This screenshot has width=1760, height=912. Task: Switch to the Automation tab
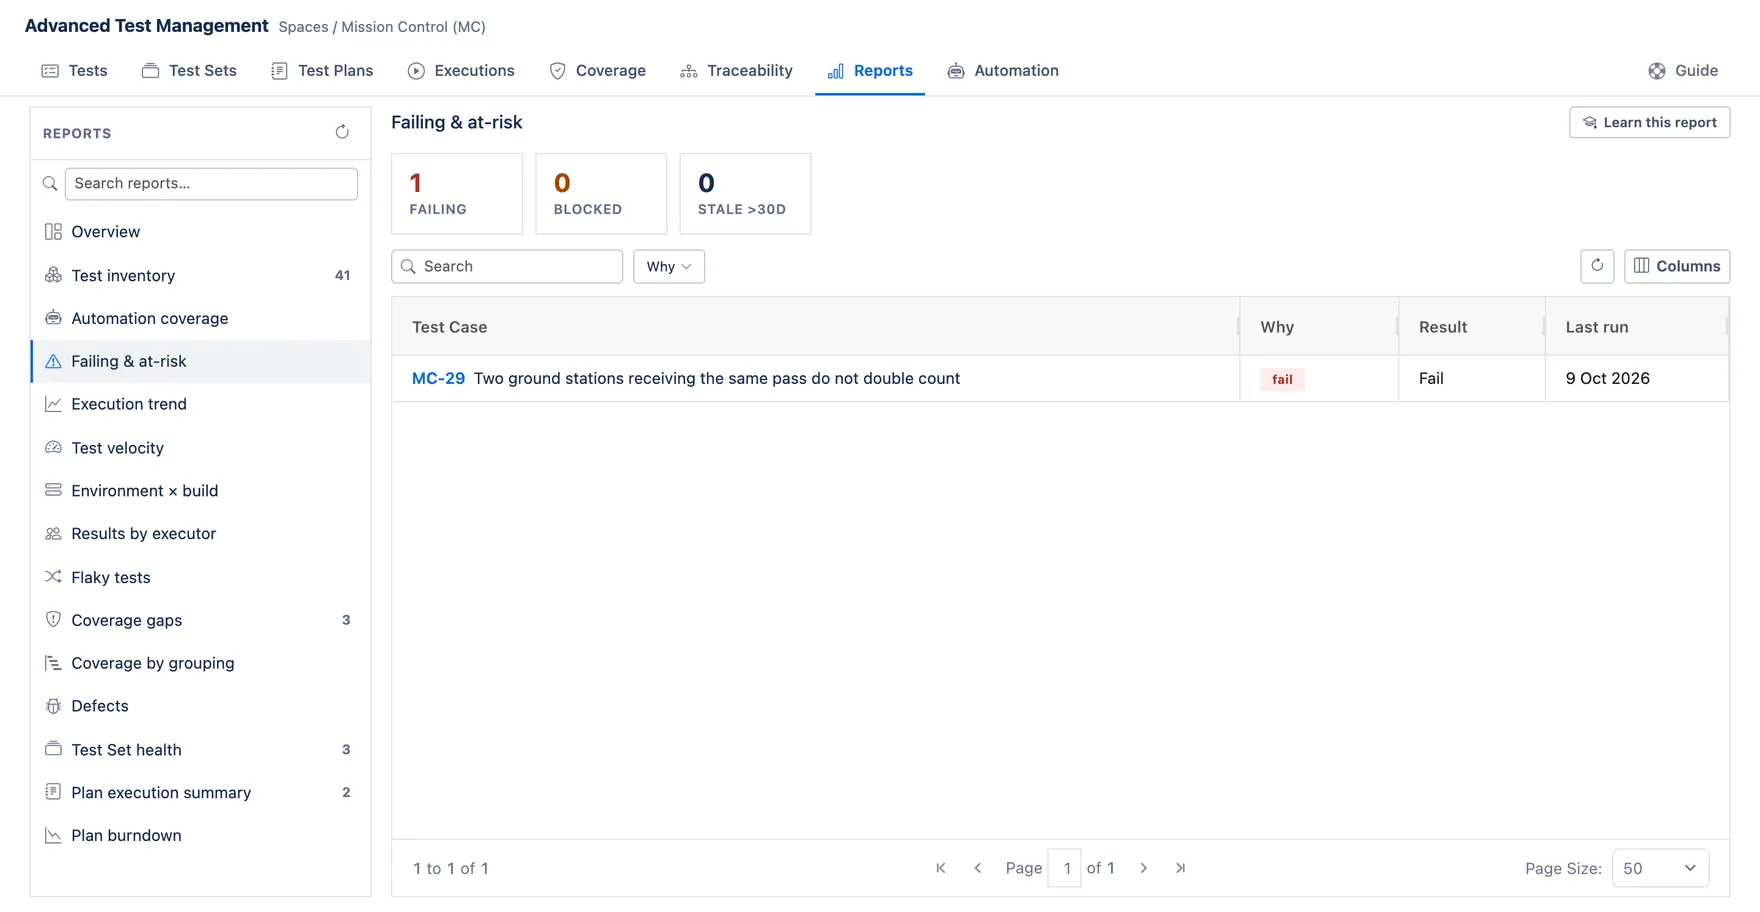click(x=1003, y=70)
